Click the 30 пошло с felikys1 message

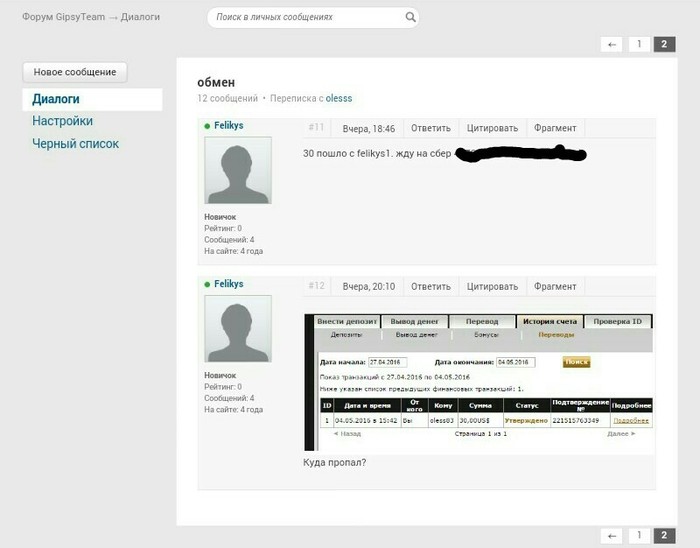pyautogui.click(x=377, y=154)
